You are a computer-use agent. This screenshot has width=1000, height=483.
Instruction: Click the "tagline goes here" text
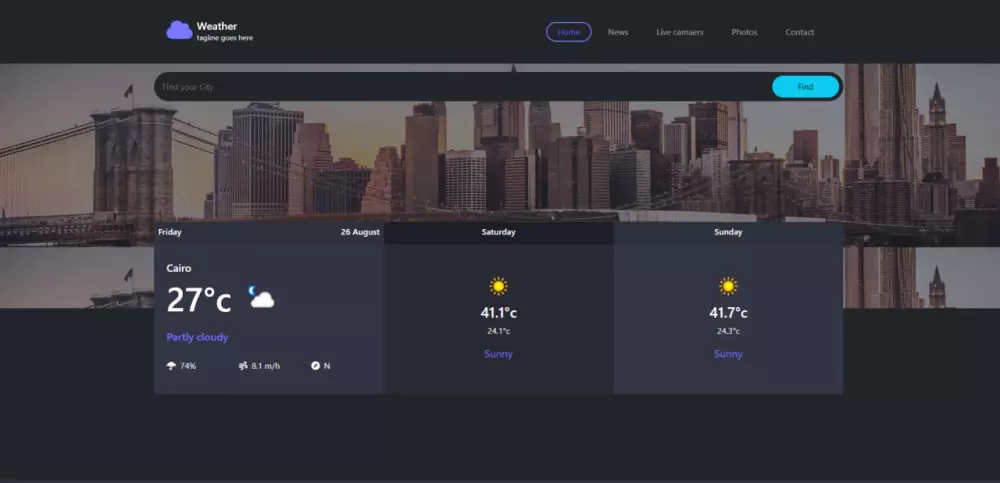pyautogui.click(x=224, y=38)
